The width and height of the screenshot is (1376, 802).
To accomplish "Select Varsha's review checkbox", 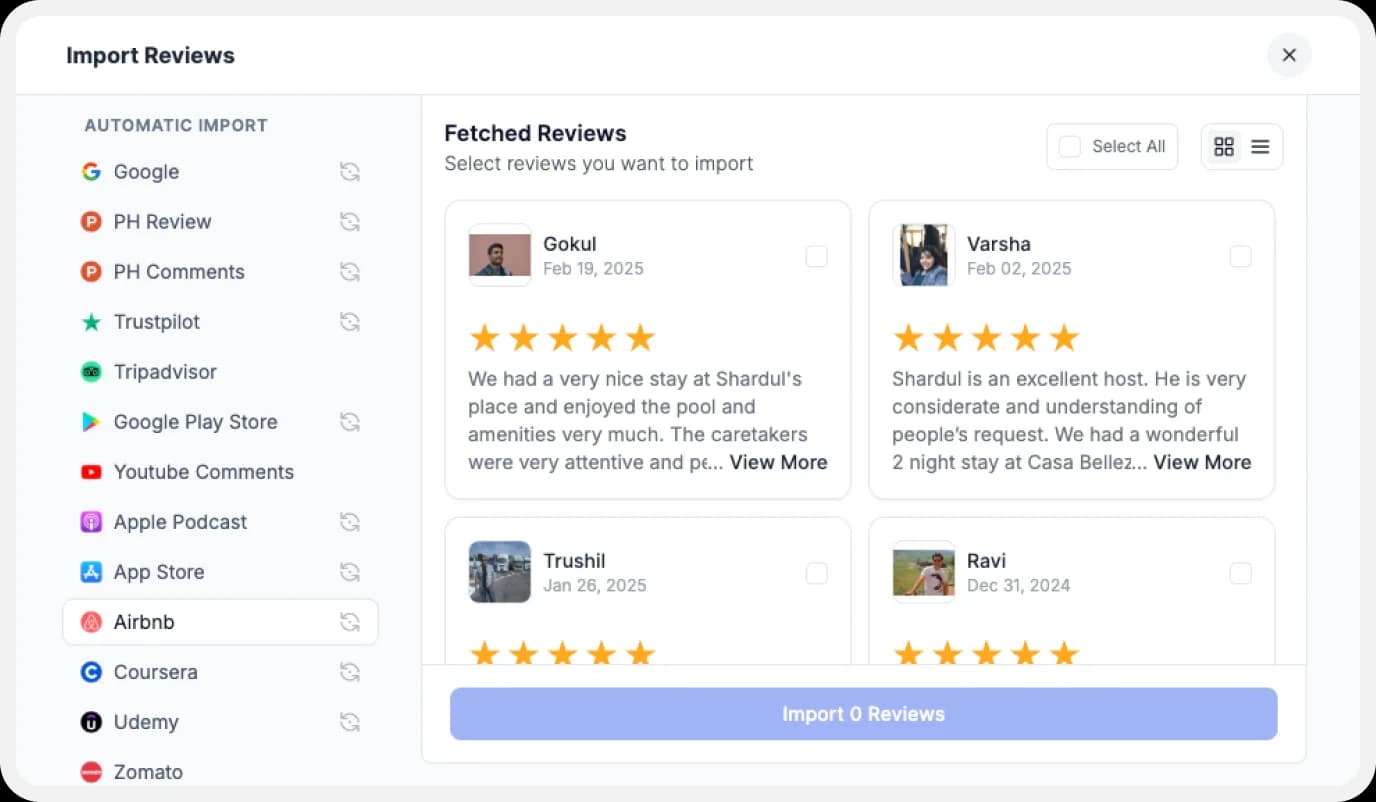I will point(1240,256).
